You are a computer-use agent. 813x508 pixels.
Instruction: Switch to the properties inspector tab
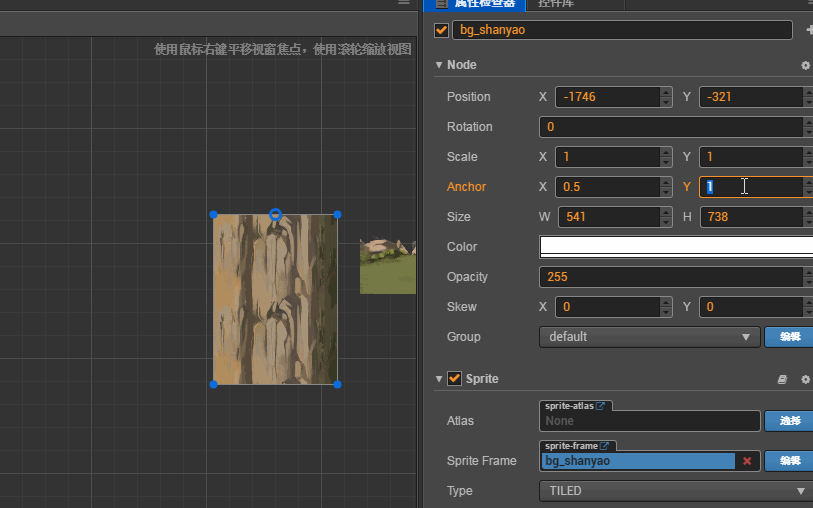pyautogui.click(x=475, y=4)
